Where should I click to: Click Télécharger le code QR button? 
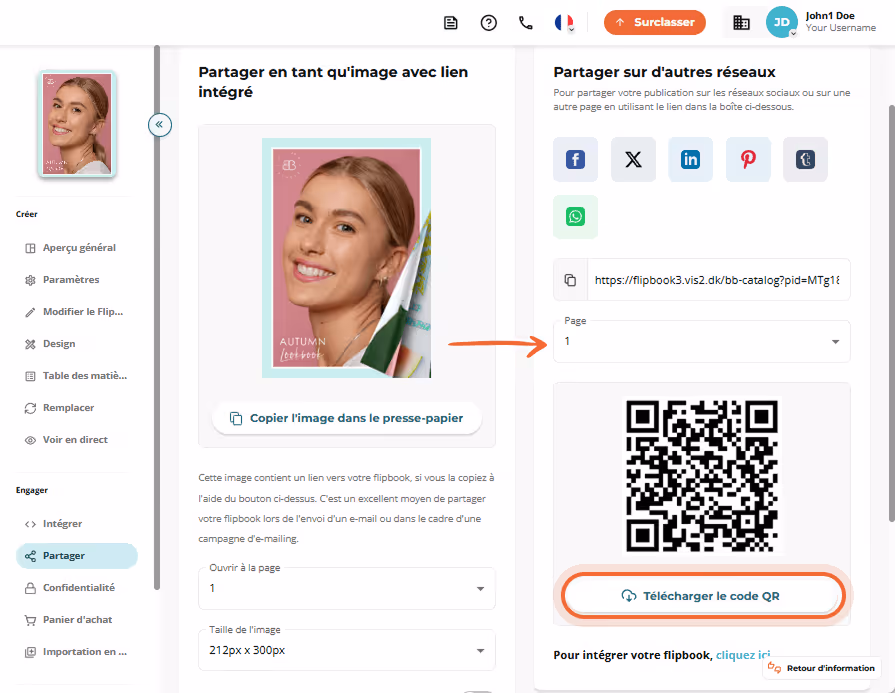(x=703, y=596)
